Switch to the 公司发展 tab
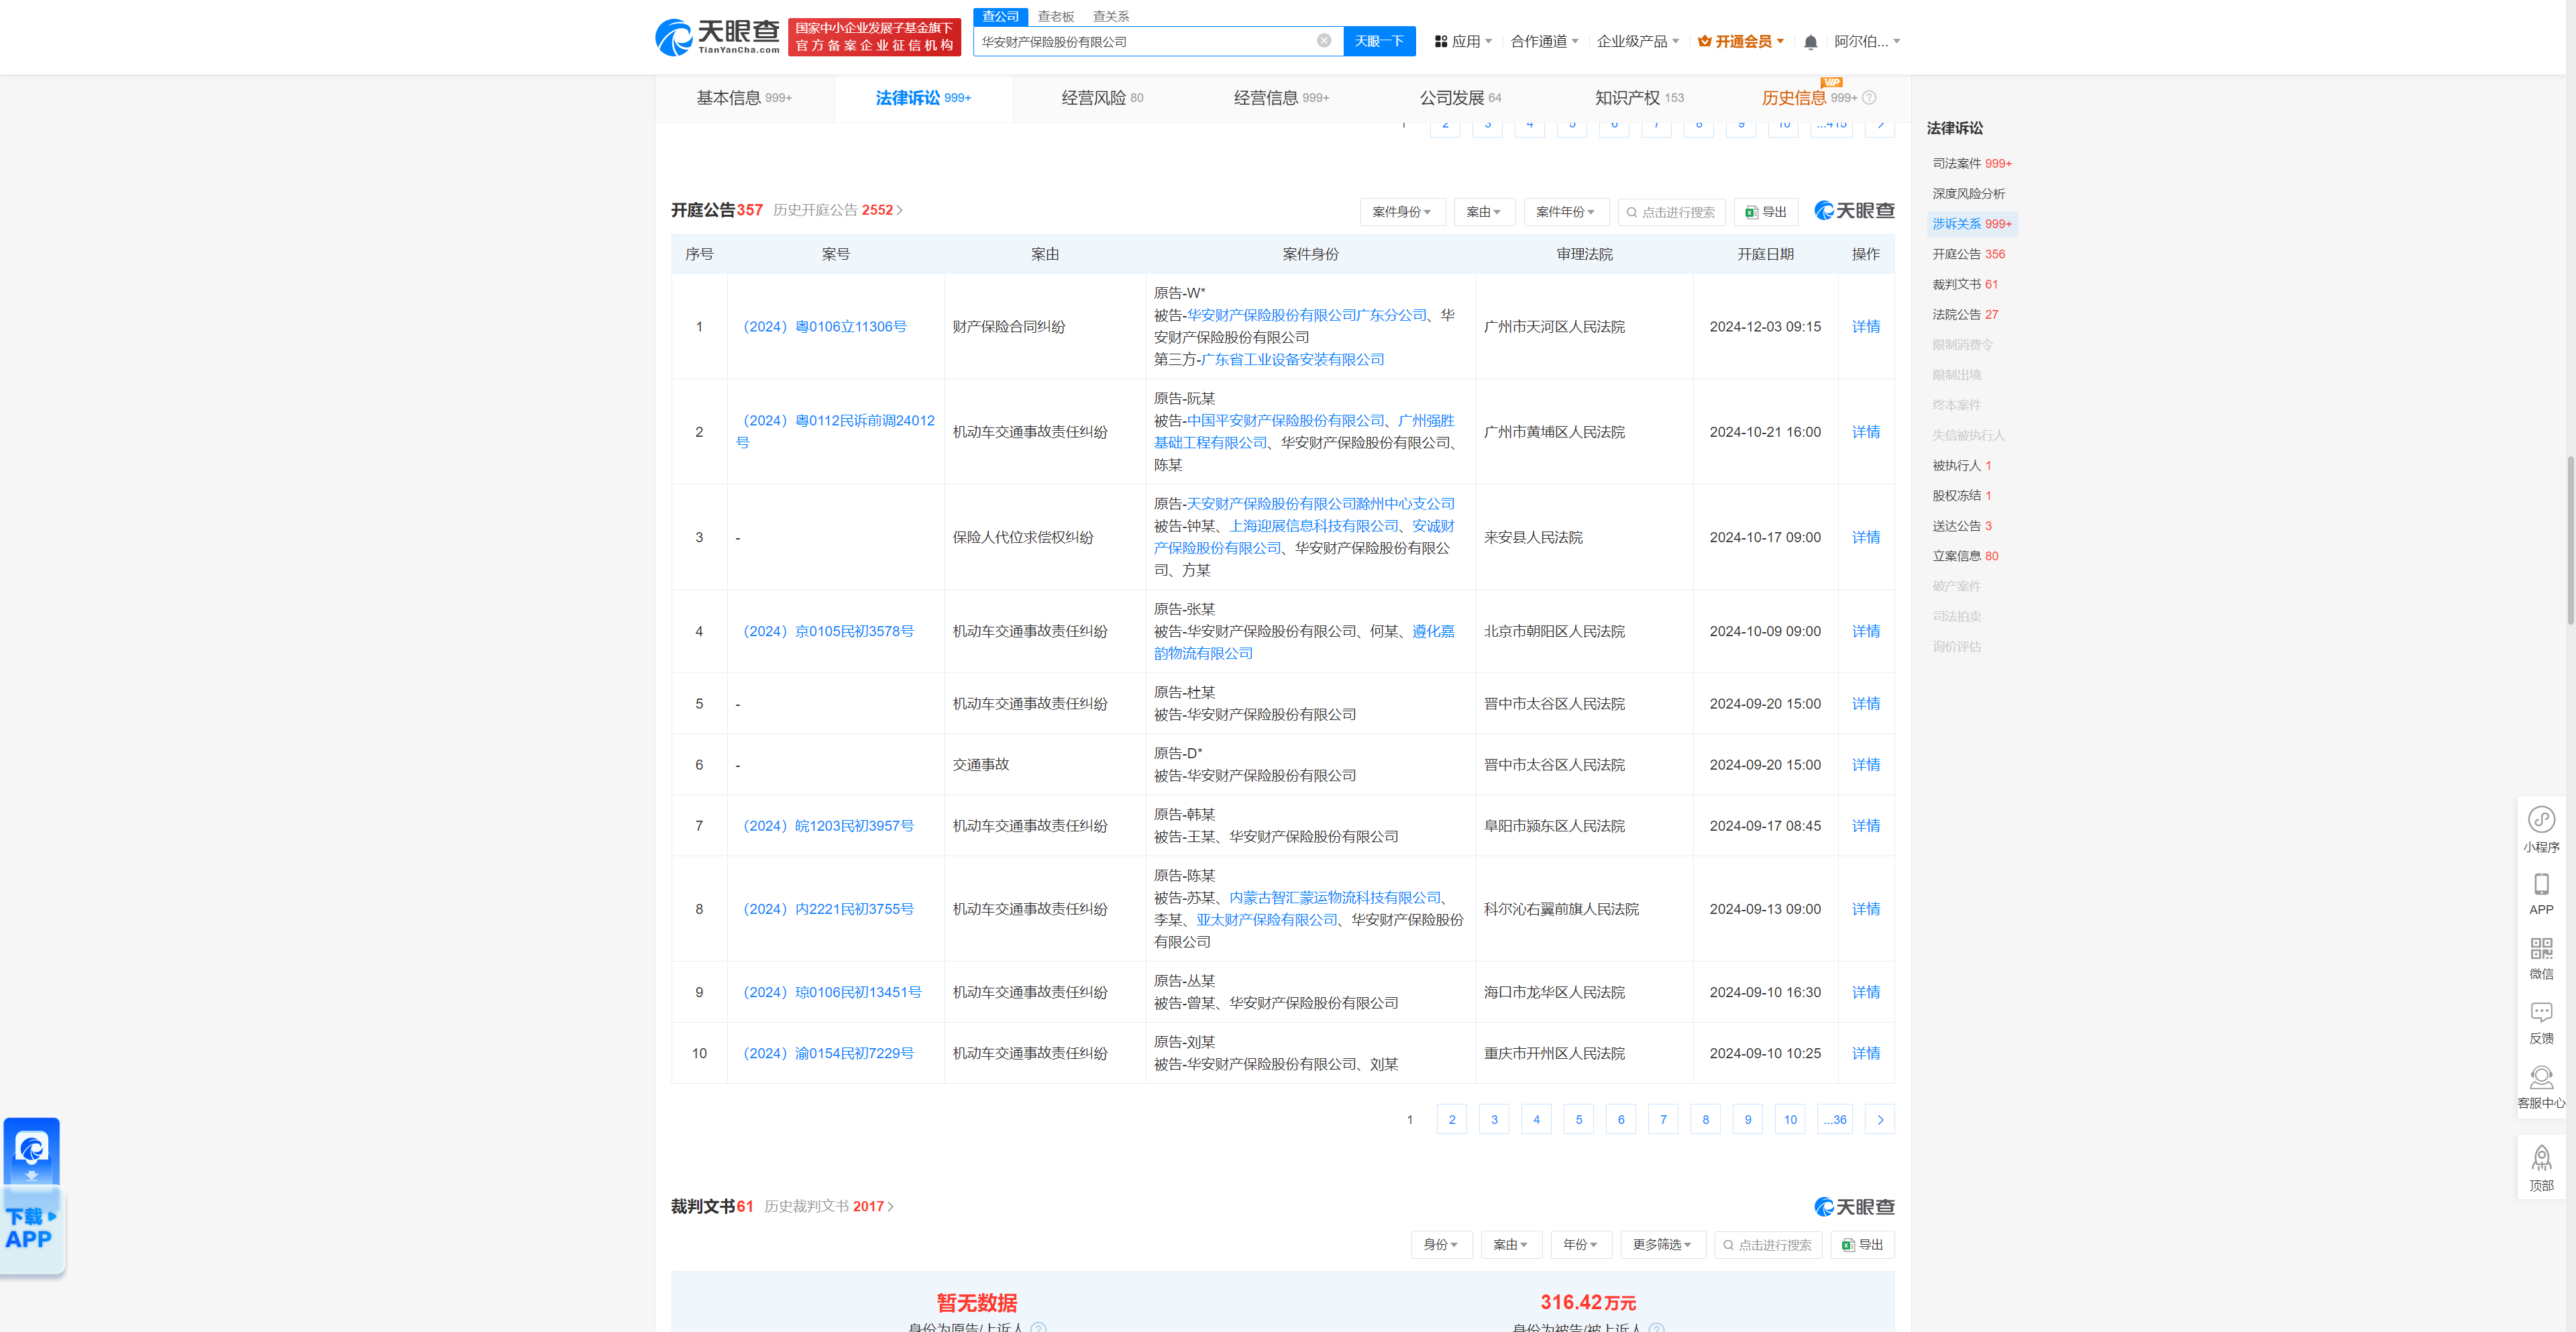Image resolution: width=2576 pixels, height=1332 pixels. coord(1460,98)
